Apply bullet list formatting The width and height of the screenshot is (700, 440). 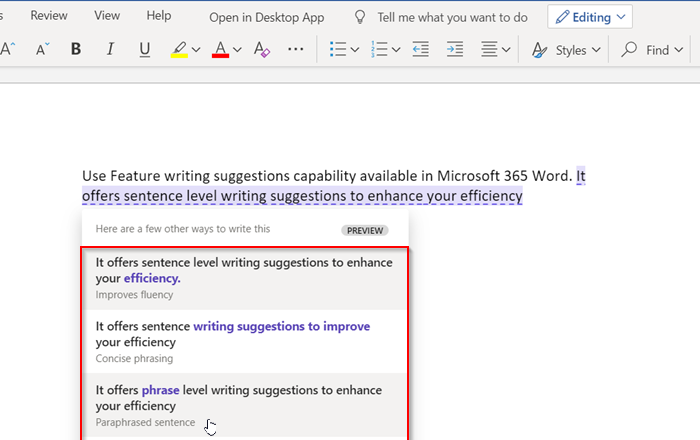coord(338,50)
